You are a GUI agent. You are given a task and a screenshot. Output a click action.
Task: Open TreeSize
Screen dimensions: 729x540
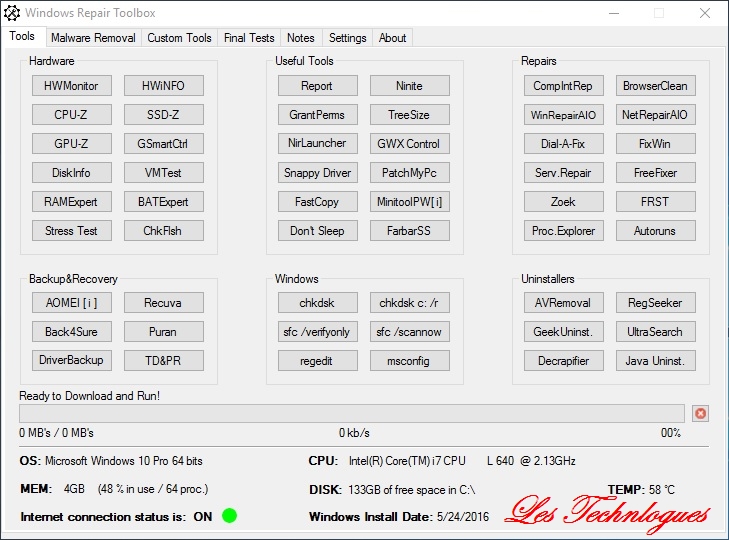coord(410,114)
